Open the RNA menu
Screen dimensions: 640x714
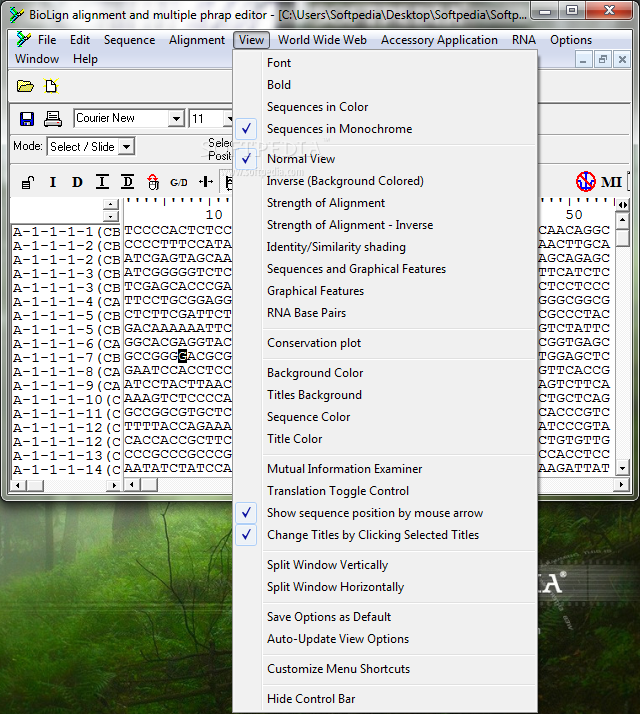click(524, 40)
